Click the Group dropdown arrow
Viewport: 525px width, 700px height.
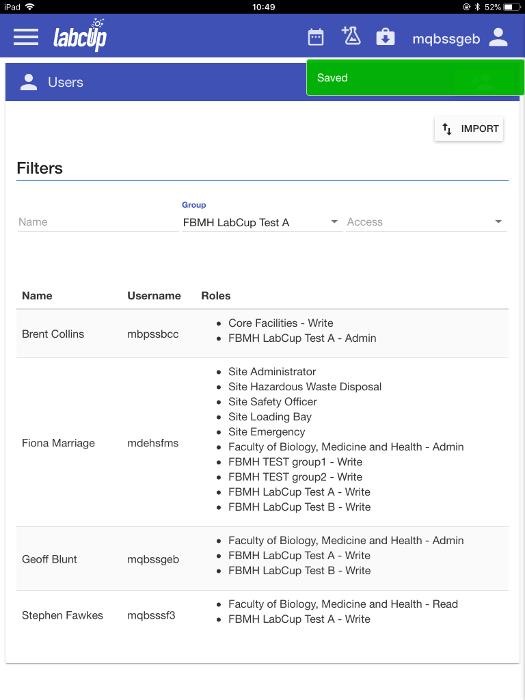pos(333,221)
